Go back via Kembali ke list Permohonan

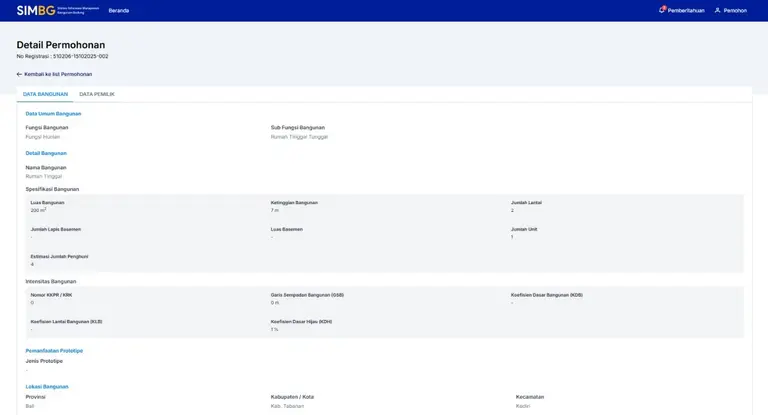click(58, 74)
